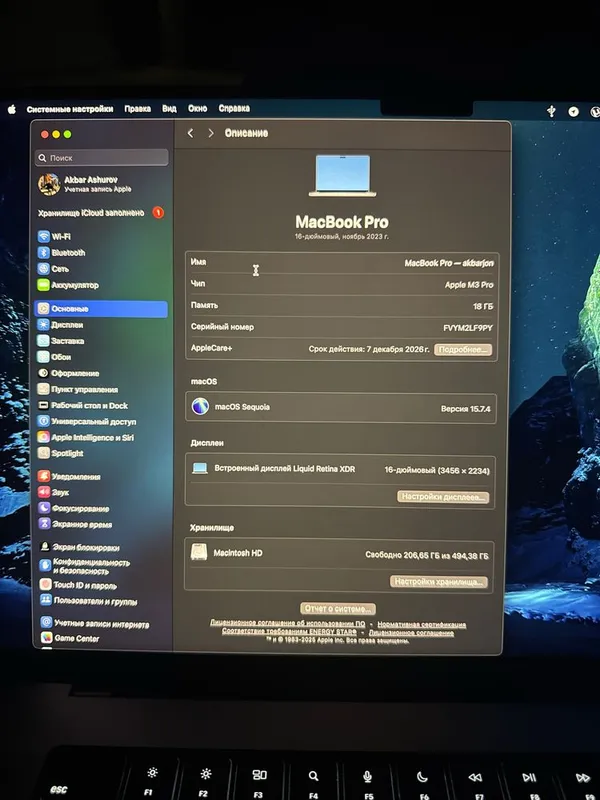The image size is (600, 800).
Task: Open Сеть network settings icon
Action: [x=43, y=268]
